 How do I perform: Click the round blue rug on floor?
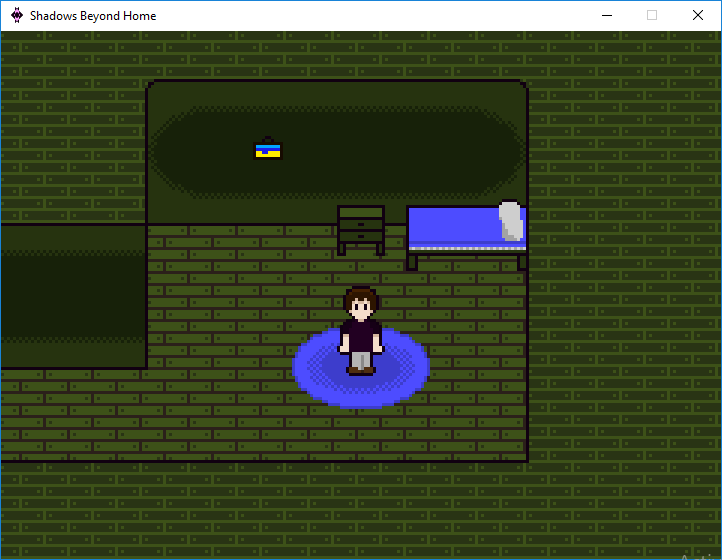361,366
